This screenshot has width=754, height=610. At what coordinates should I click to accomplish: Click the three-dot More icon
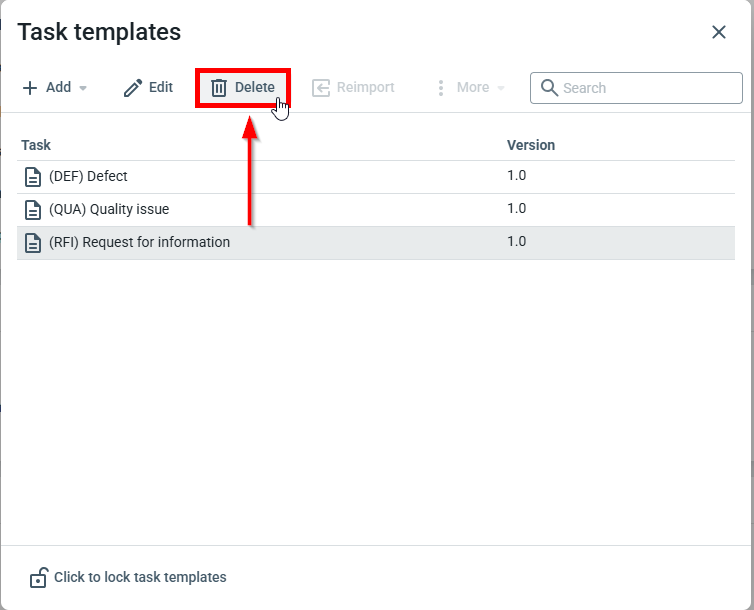[440, 88]
